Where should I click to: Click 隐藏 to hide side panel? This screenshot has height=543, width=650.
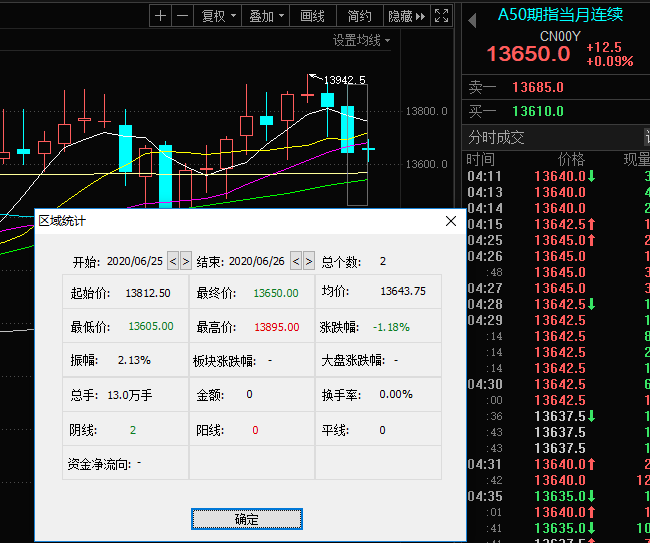[407, 16]
